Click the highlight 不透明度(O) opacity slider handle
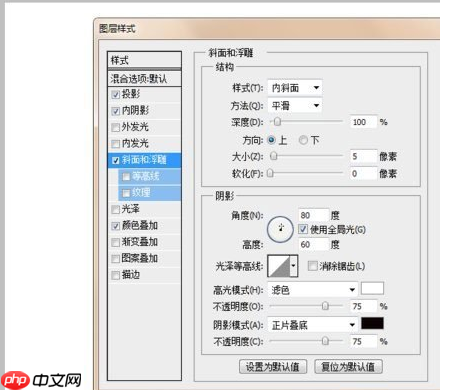Screen dimensions: 471x390 (x=325, y=306)
